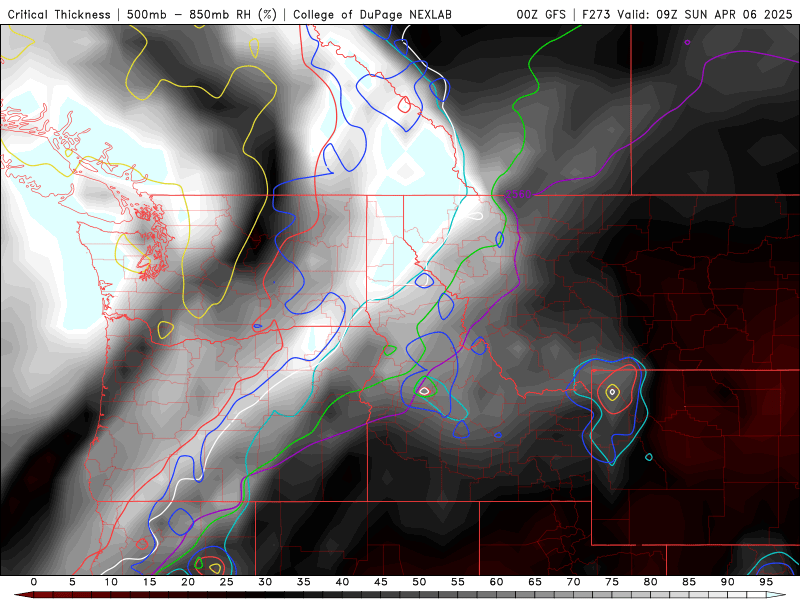This screenshot has width=800, height=600.
Task: Click the "20" label on the color scale
Action: tap(188, 582)
